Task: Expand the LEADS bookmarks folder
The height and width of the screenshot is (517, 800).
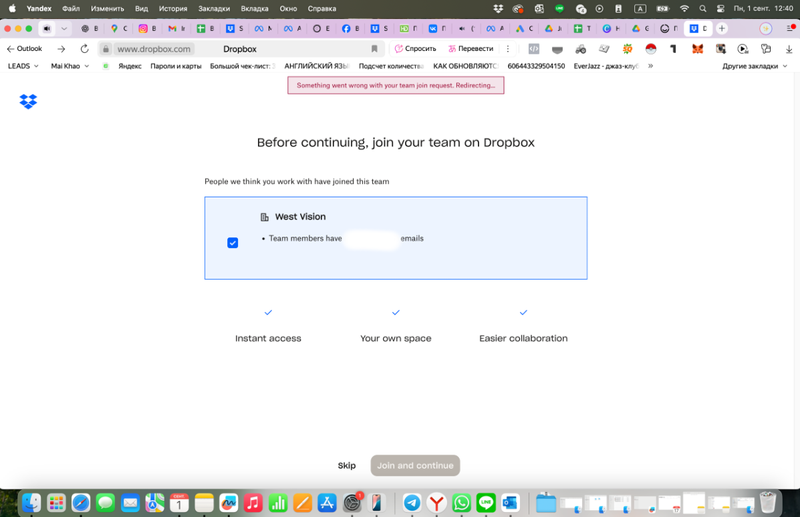Action: pos(23,66)
